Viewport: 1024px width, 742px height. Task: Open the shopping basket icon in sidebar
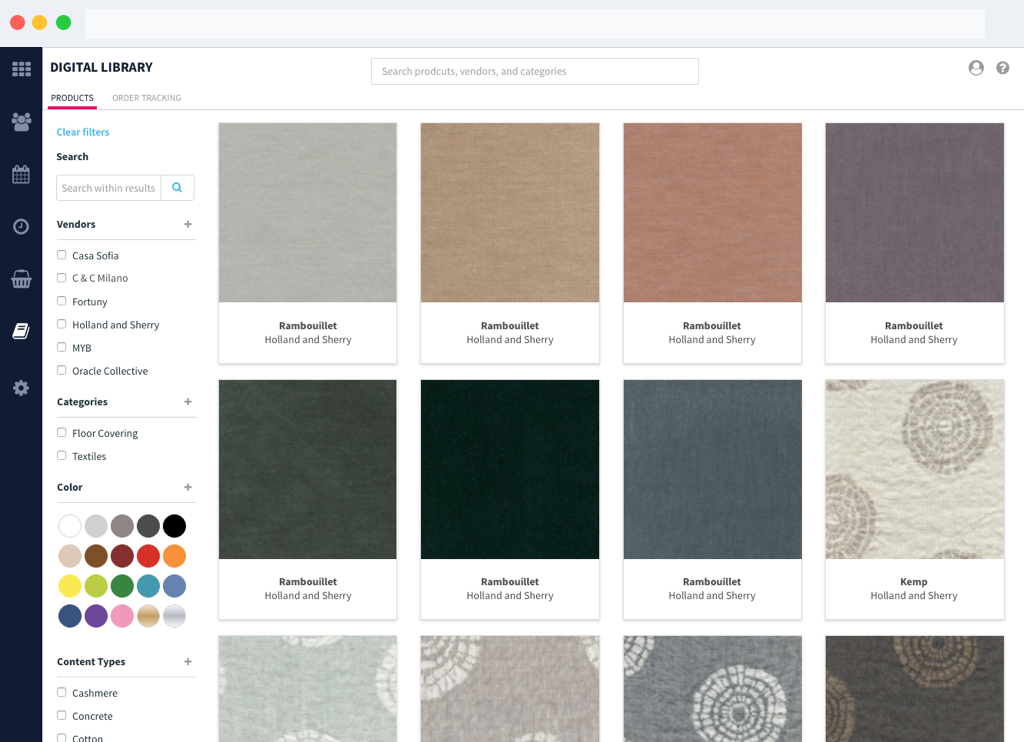coord(21,279)
